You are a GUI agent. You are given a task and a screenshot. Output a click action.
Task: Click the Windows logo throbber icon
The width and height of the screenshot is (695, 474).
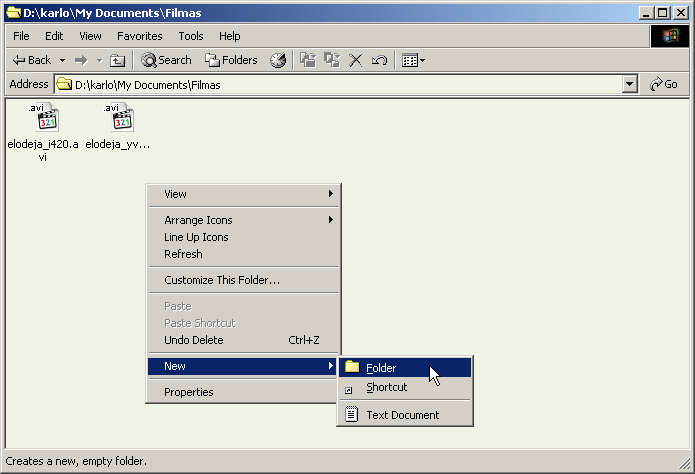point(670,36)
